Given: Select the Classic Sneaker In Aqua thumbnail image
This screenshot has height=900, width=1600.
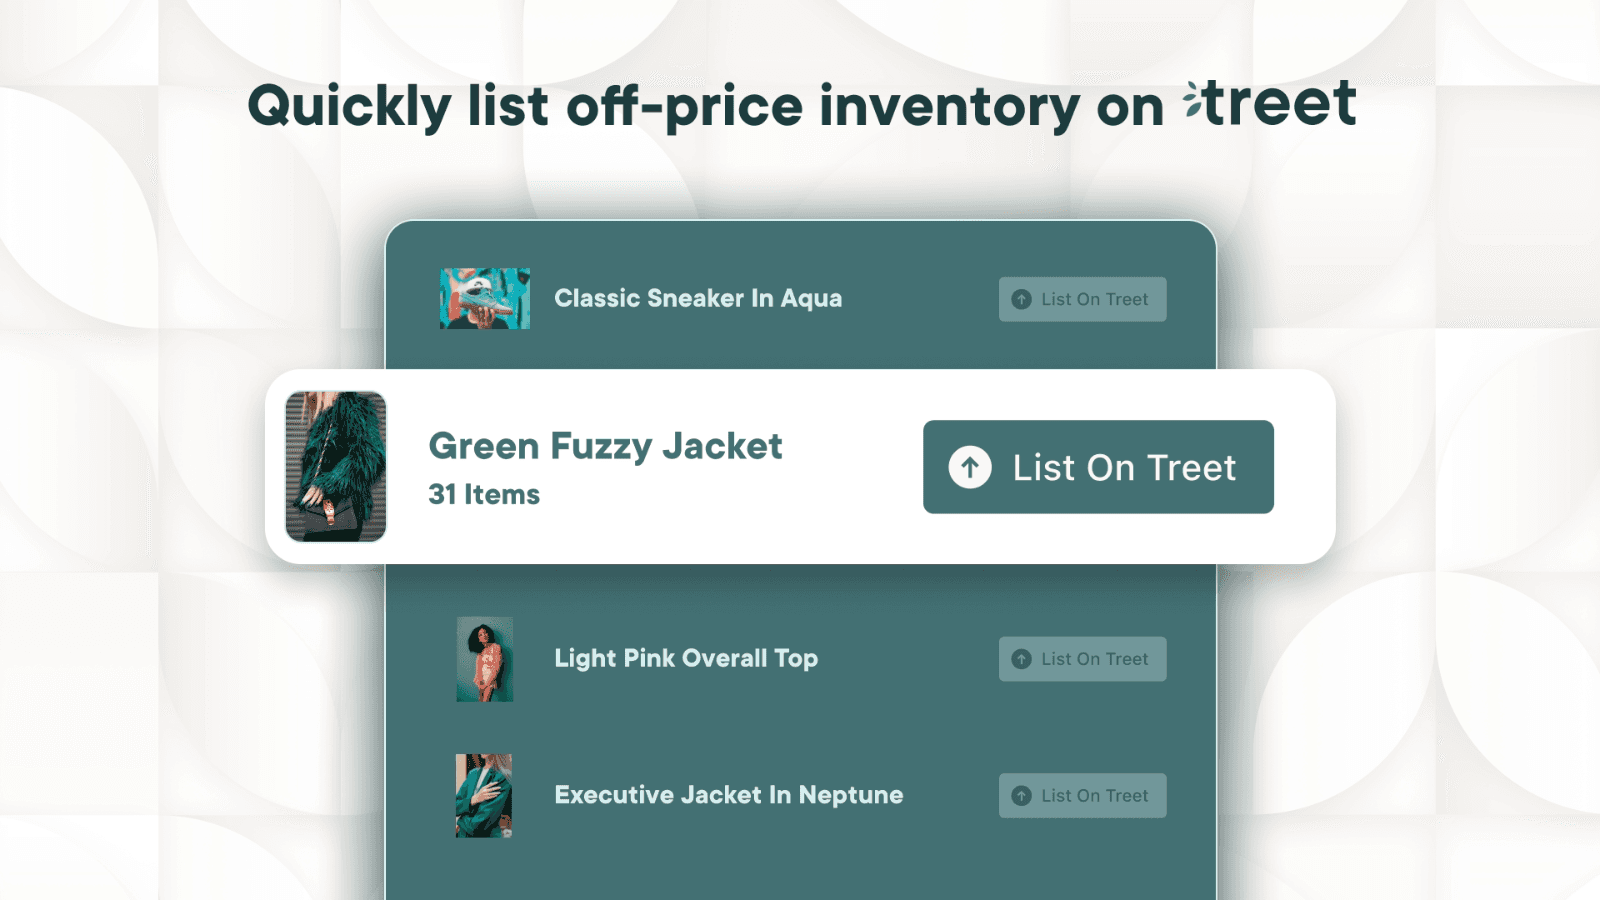Looking at the screenshot, I should click(485, 299).
